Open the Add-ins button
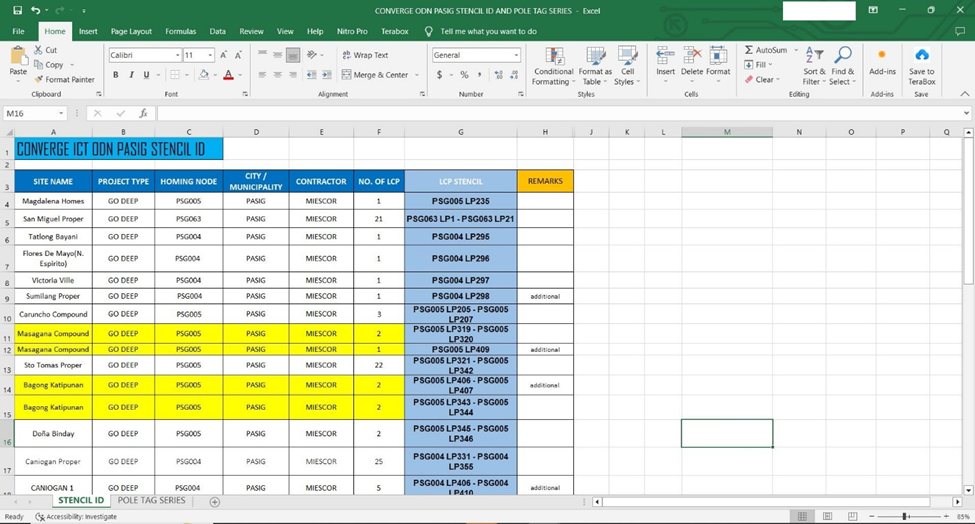Screen dimensions: 975x524 pyautogui.click(x=882, y=62)
